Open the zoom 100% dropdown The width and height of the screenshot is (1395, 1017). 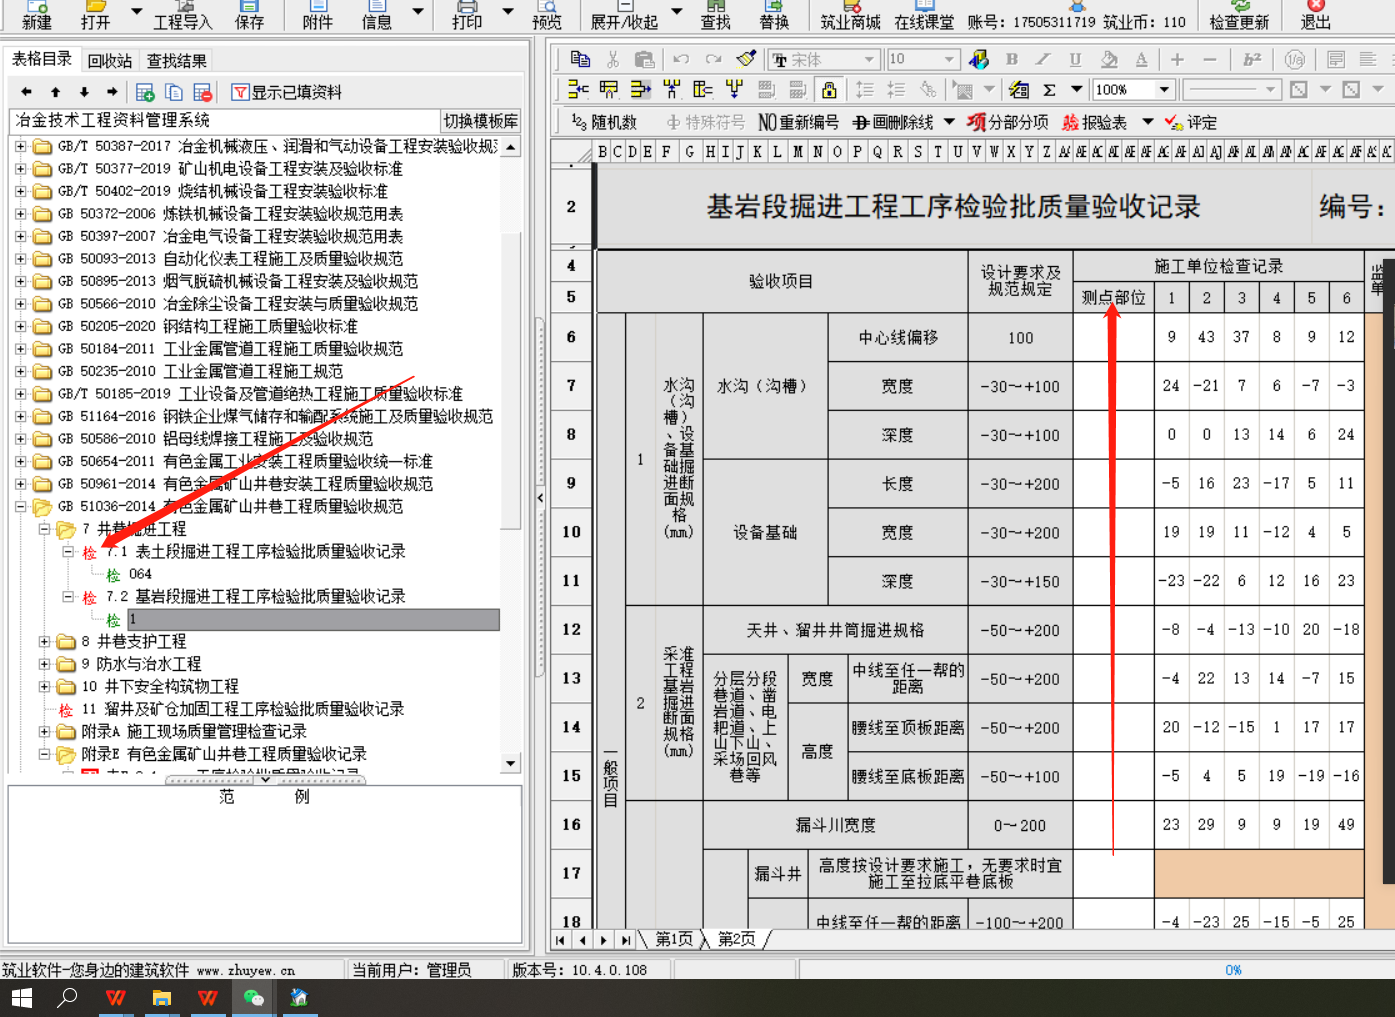pos(1164,90)
